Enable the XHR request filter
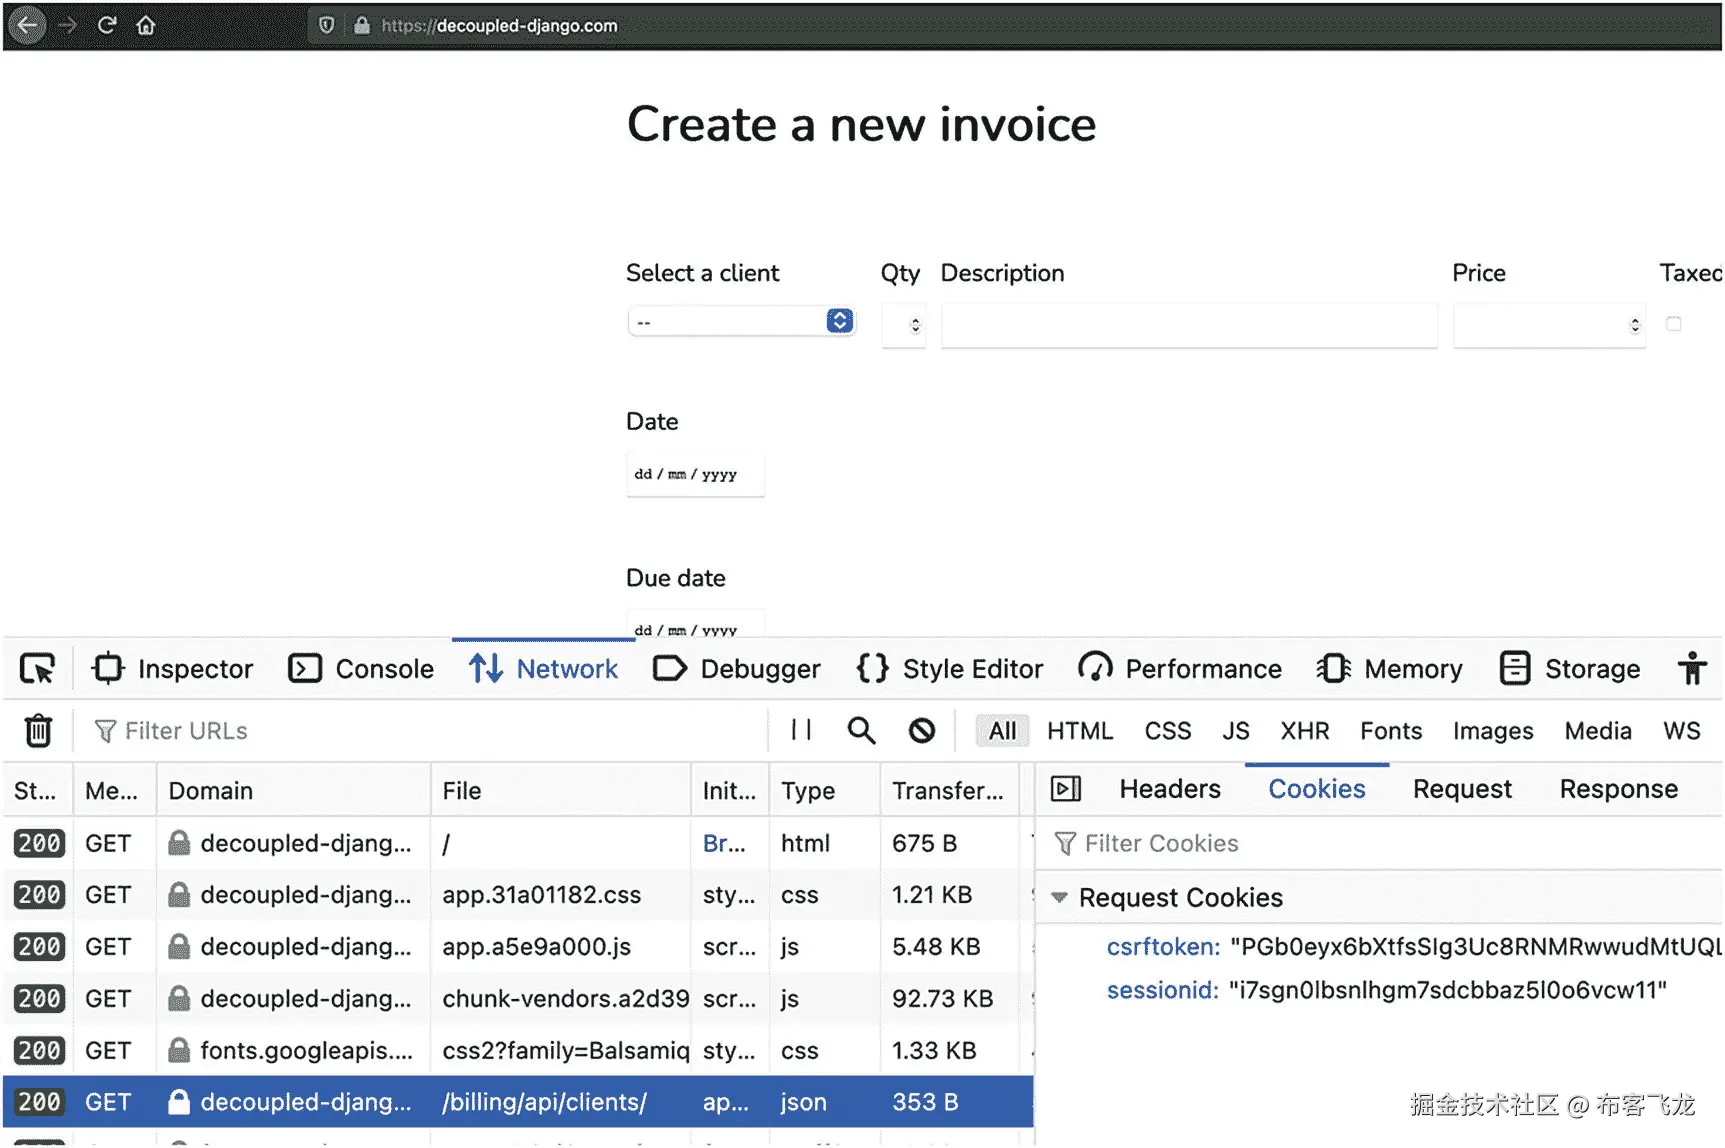 pyautogui.click(x=1304, y=731)
